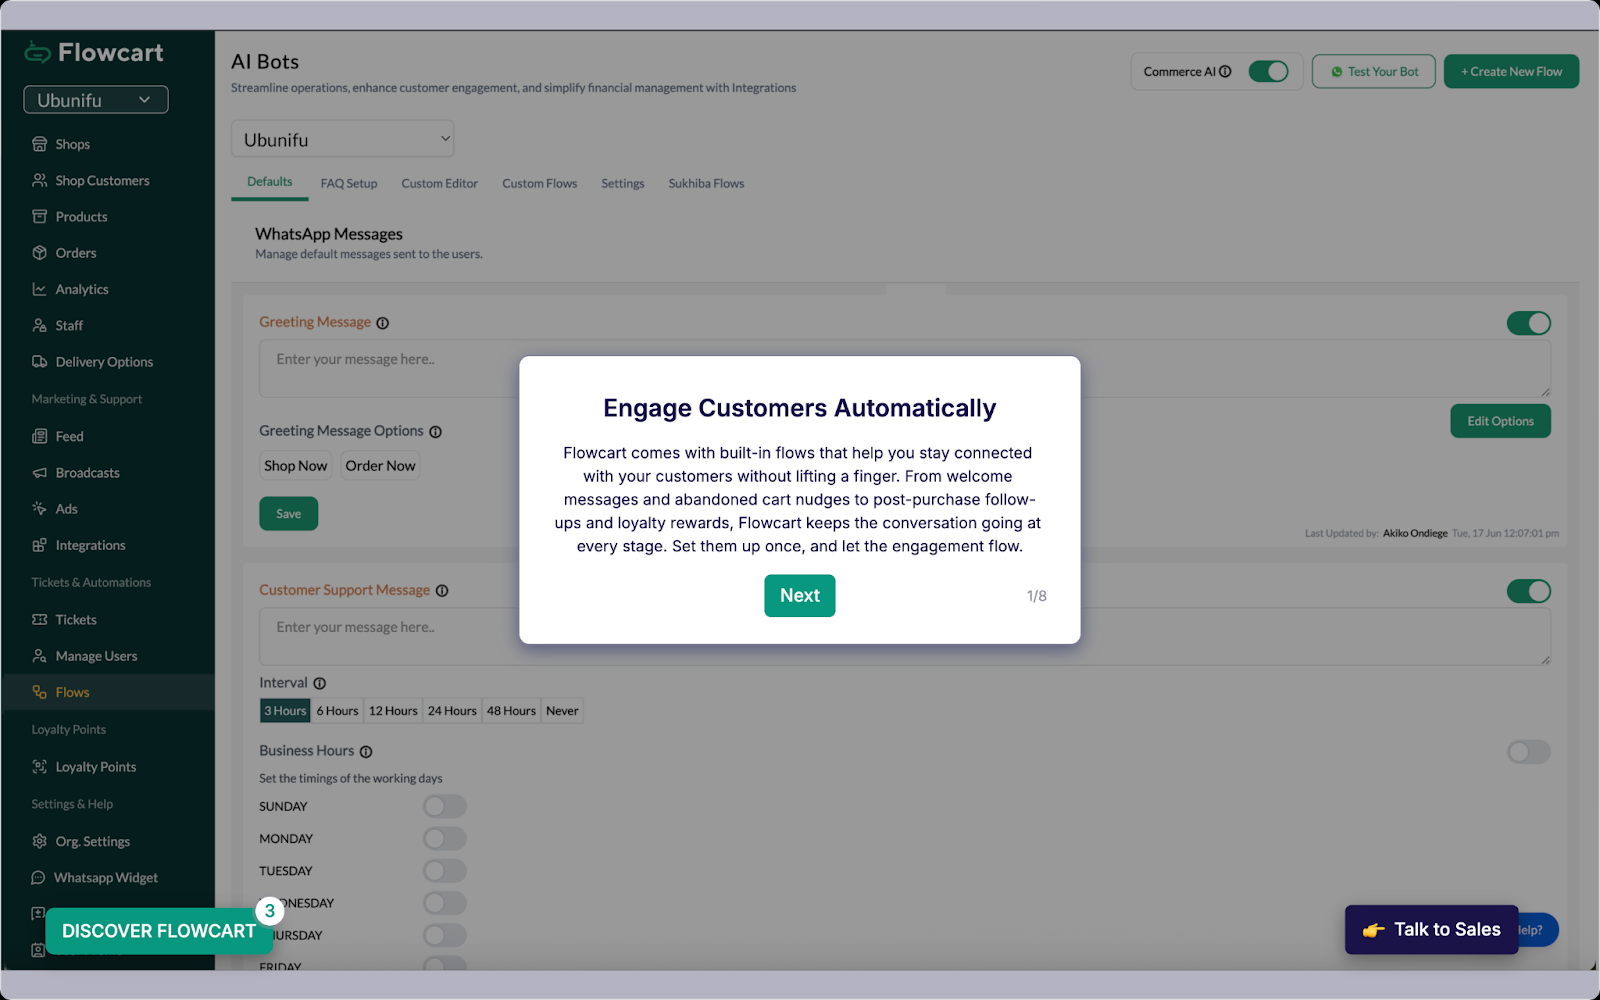Viewport: 1600px width, 1000px height.
Task: Open Org. Settings via its gear icon
Action: click(40, 841)
